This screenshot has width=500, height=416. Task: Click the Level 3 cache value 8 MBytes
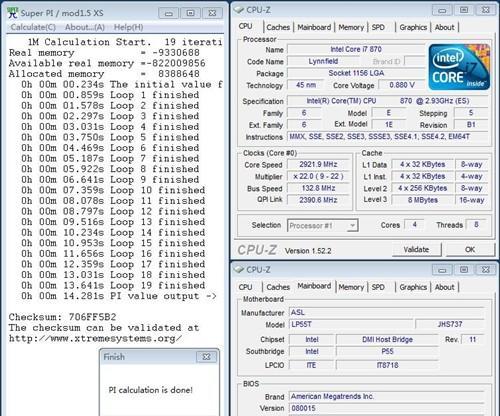423,200
